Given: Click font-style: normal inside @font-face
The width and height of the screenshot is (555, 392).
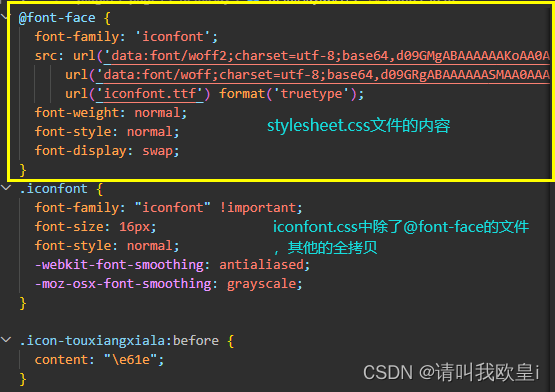Looking at the screenshot, I should coord(107,132).
